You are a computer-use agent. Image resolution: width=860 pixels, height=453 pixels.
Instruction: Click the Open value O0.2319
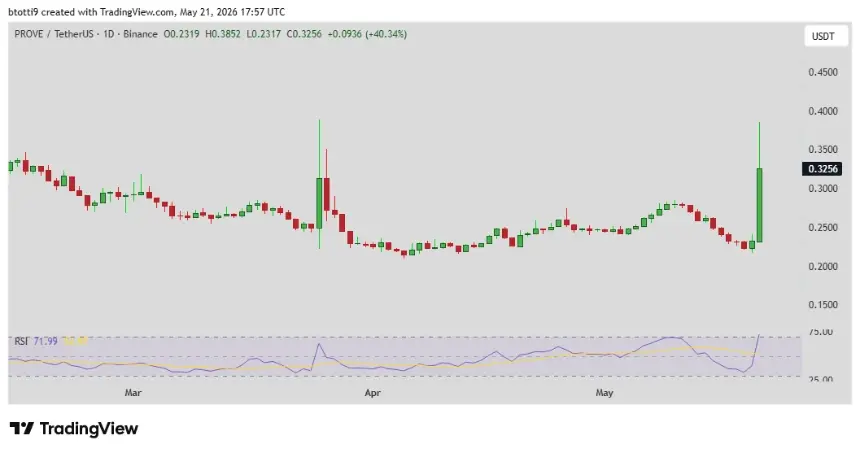click(x=181, y=34)
